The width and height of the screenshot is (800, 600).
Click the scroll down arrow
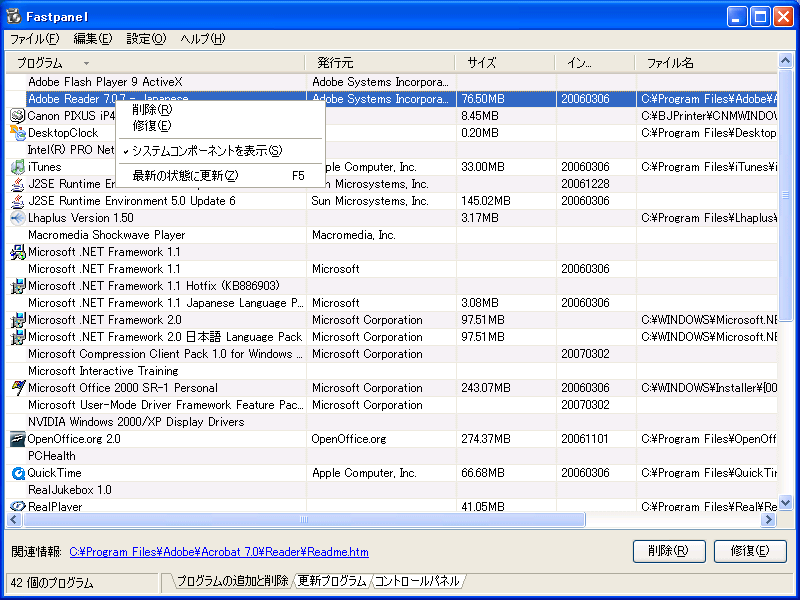click(785, 502)
